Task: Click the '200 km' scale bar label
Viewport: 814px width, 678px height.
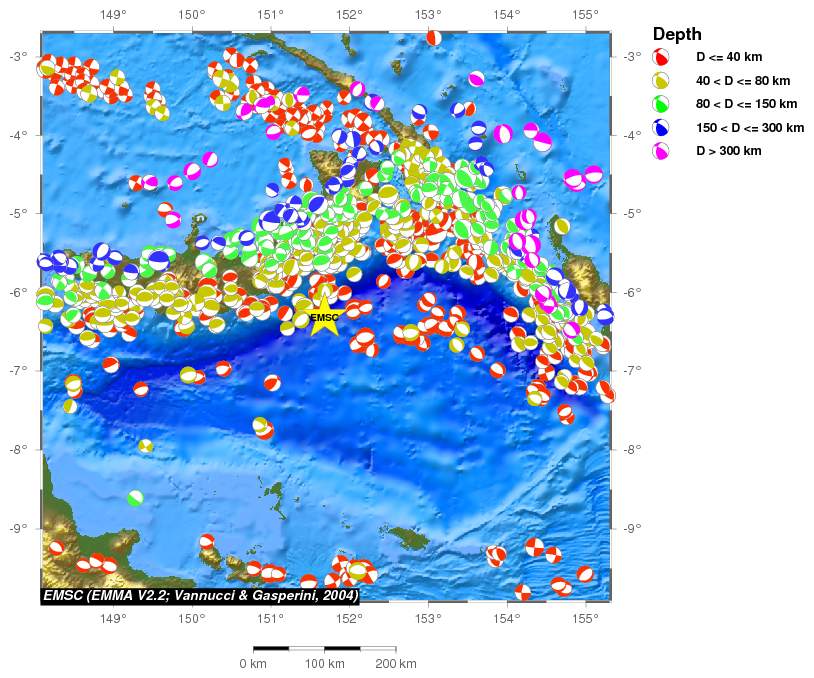Action: point(394,664)
